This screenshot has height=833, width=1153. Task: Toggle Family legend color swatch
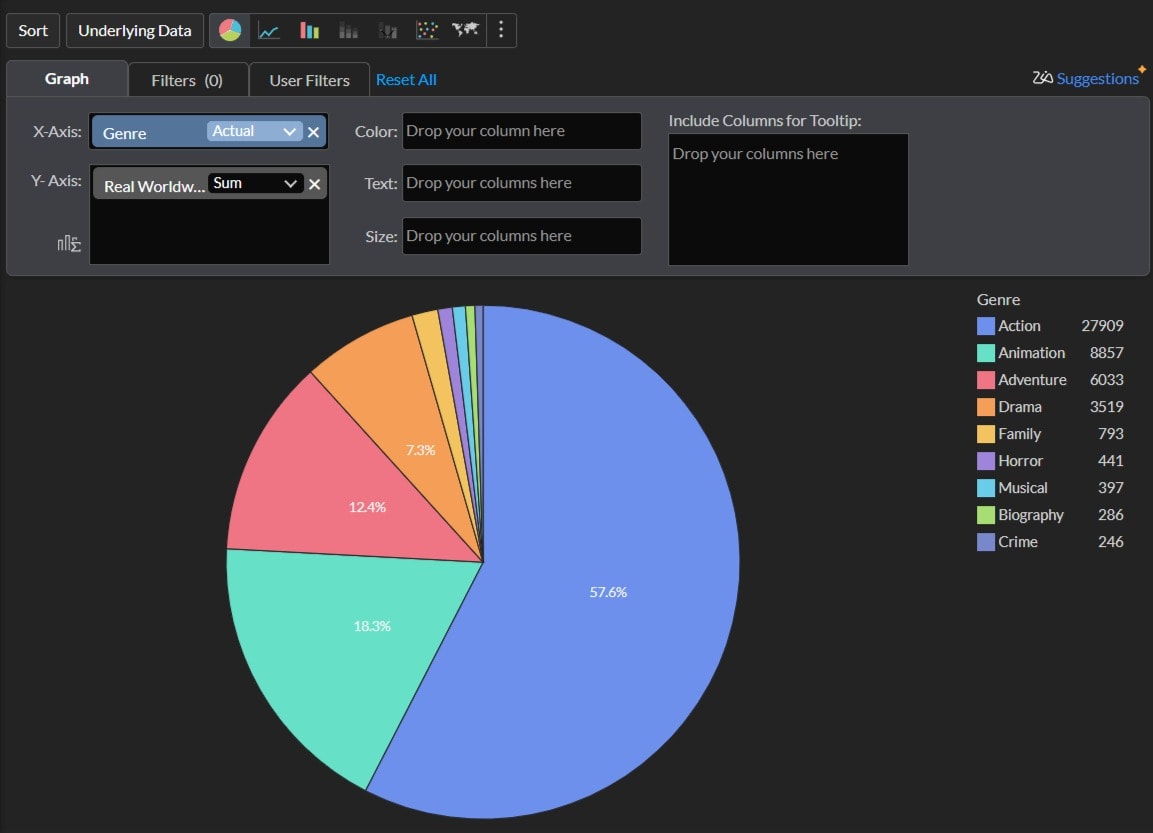(x=985, y=434)
